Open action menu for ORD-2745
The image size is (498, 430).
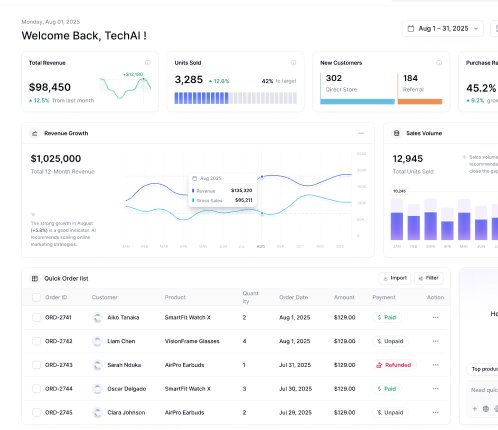tap(435, 412)
